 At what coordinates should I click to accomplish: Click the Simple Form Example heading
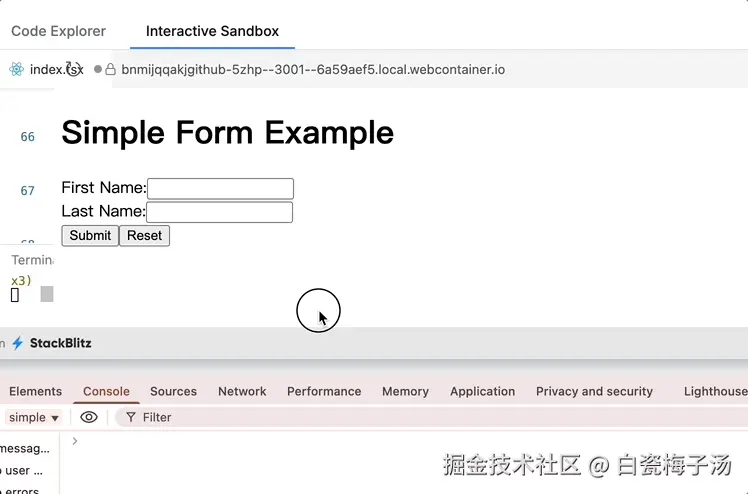pyautogui.click(x=228, y=132)
